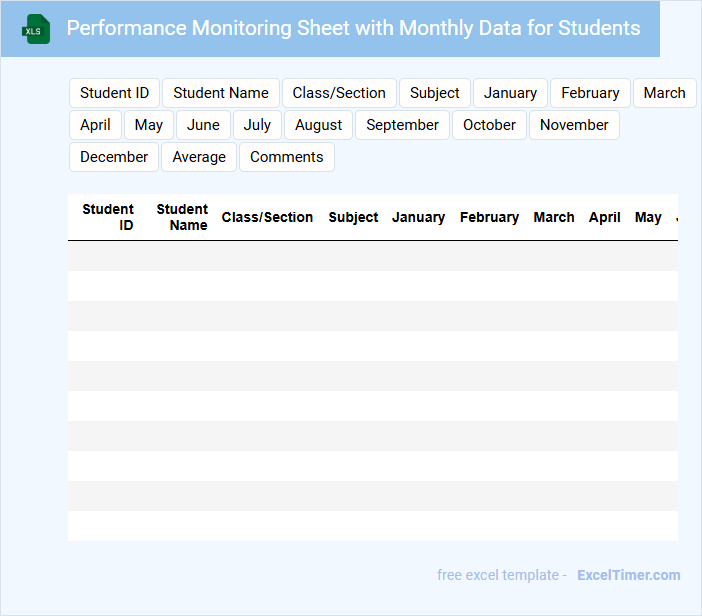Select the Student Name tag

221,93
